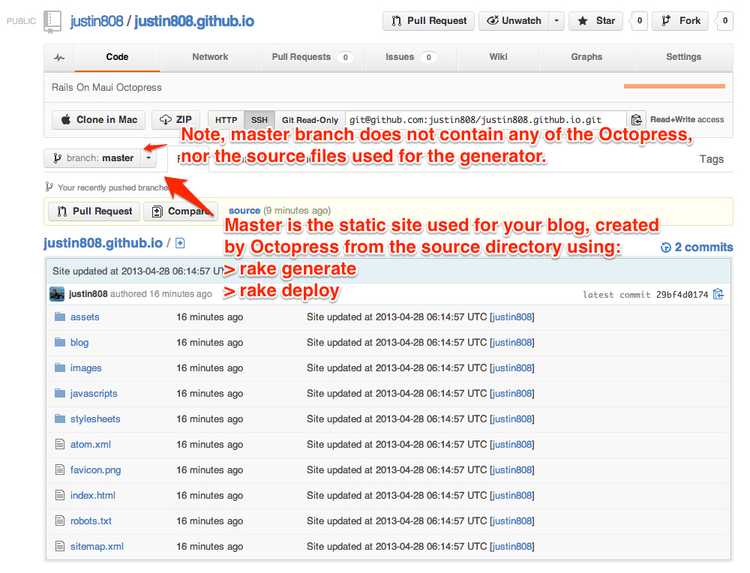The image size is (750, 573).
Task: Click the pulse activity icon tab
Action: point(60,57)
